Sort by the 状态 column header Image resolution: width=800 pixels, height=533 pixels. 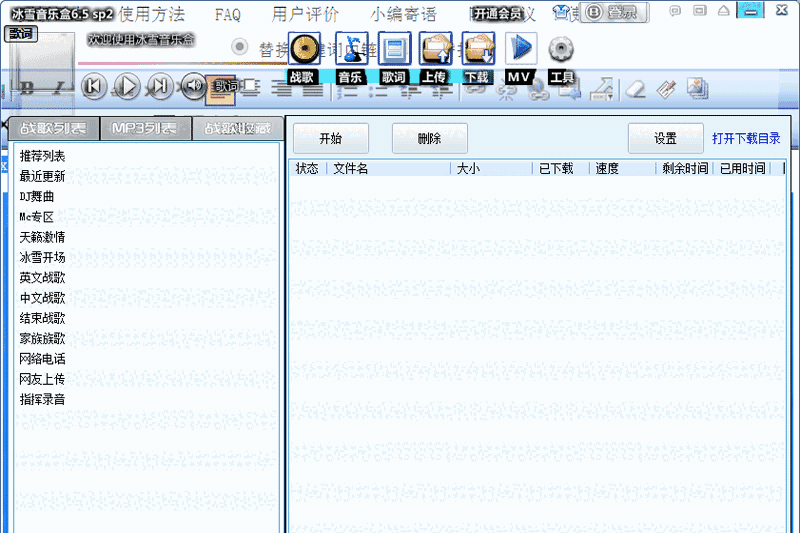click(x=308, y=168)
